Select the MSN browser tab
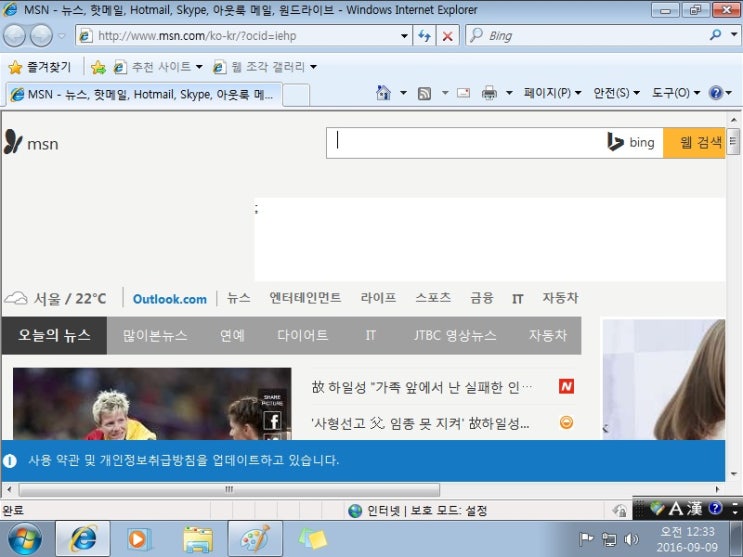Viewport: 743px width, 557px height. coord(143,94)
